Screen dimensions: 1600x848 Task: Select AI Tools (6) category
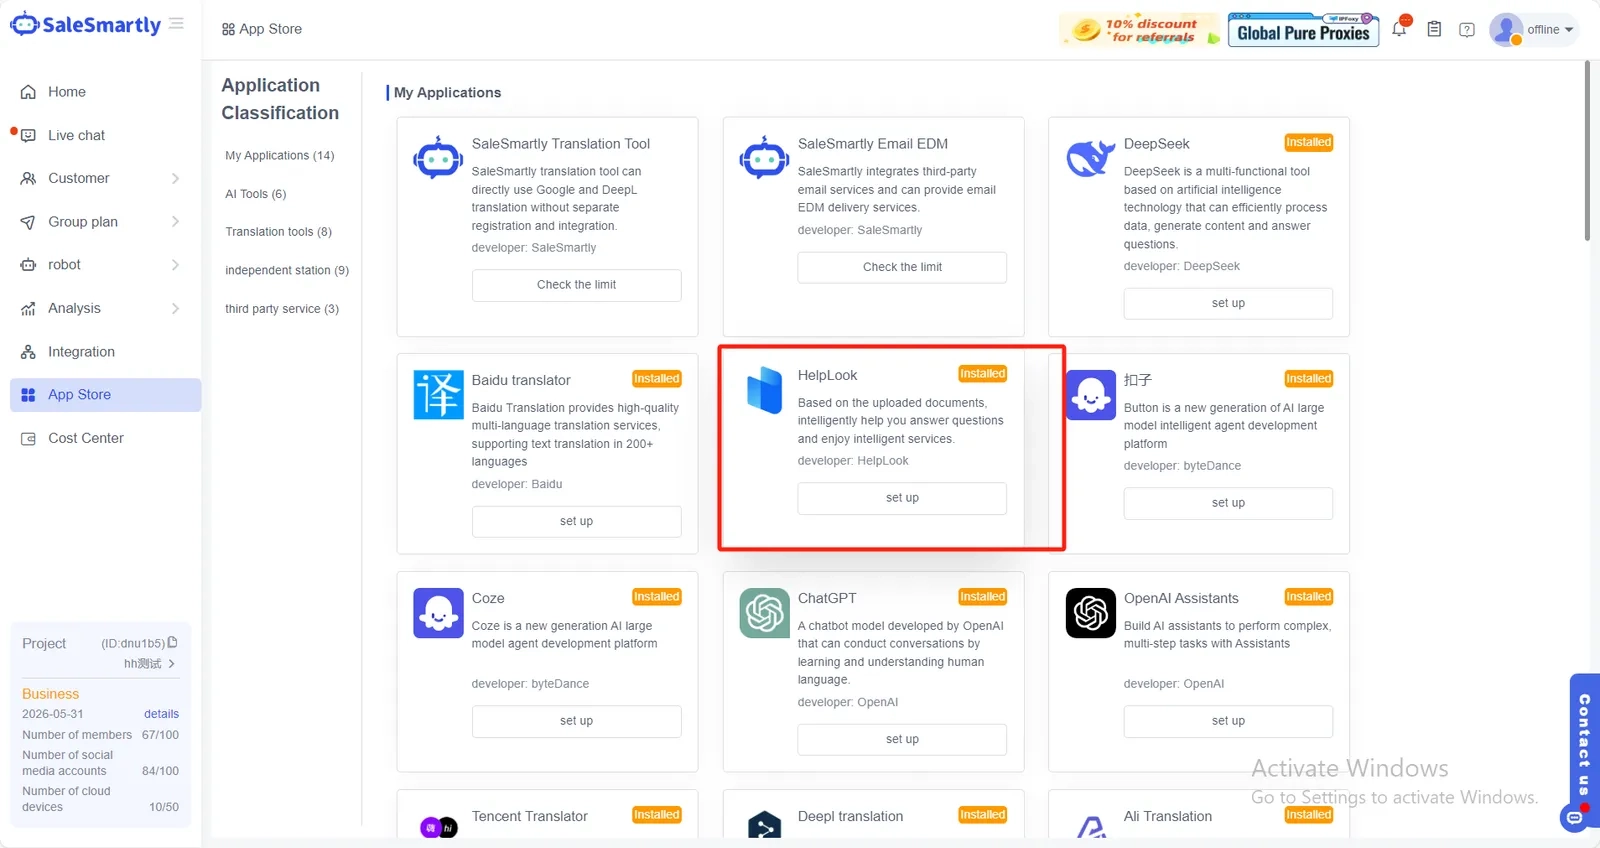tap(256, 194)
